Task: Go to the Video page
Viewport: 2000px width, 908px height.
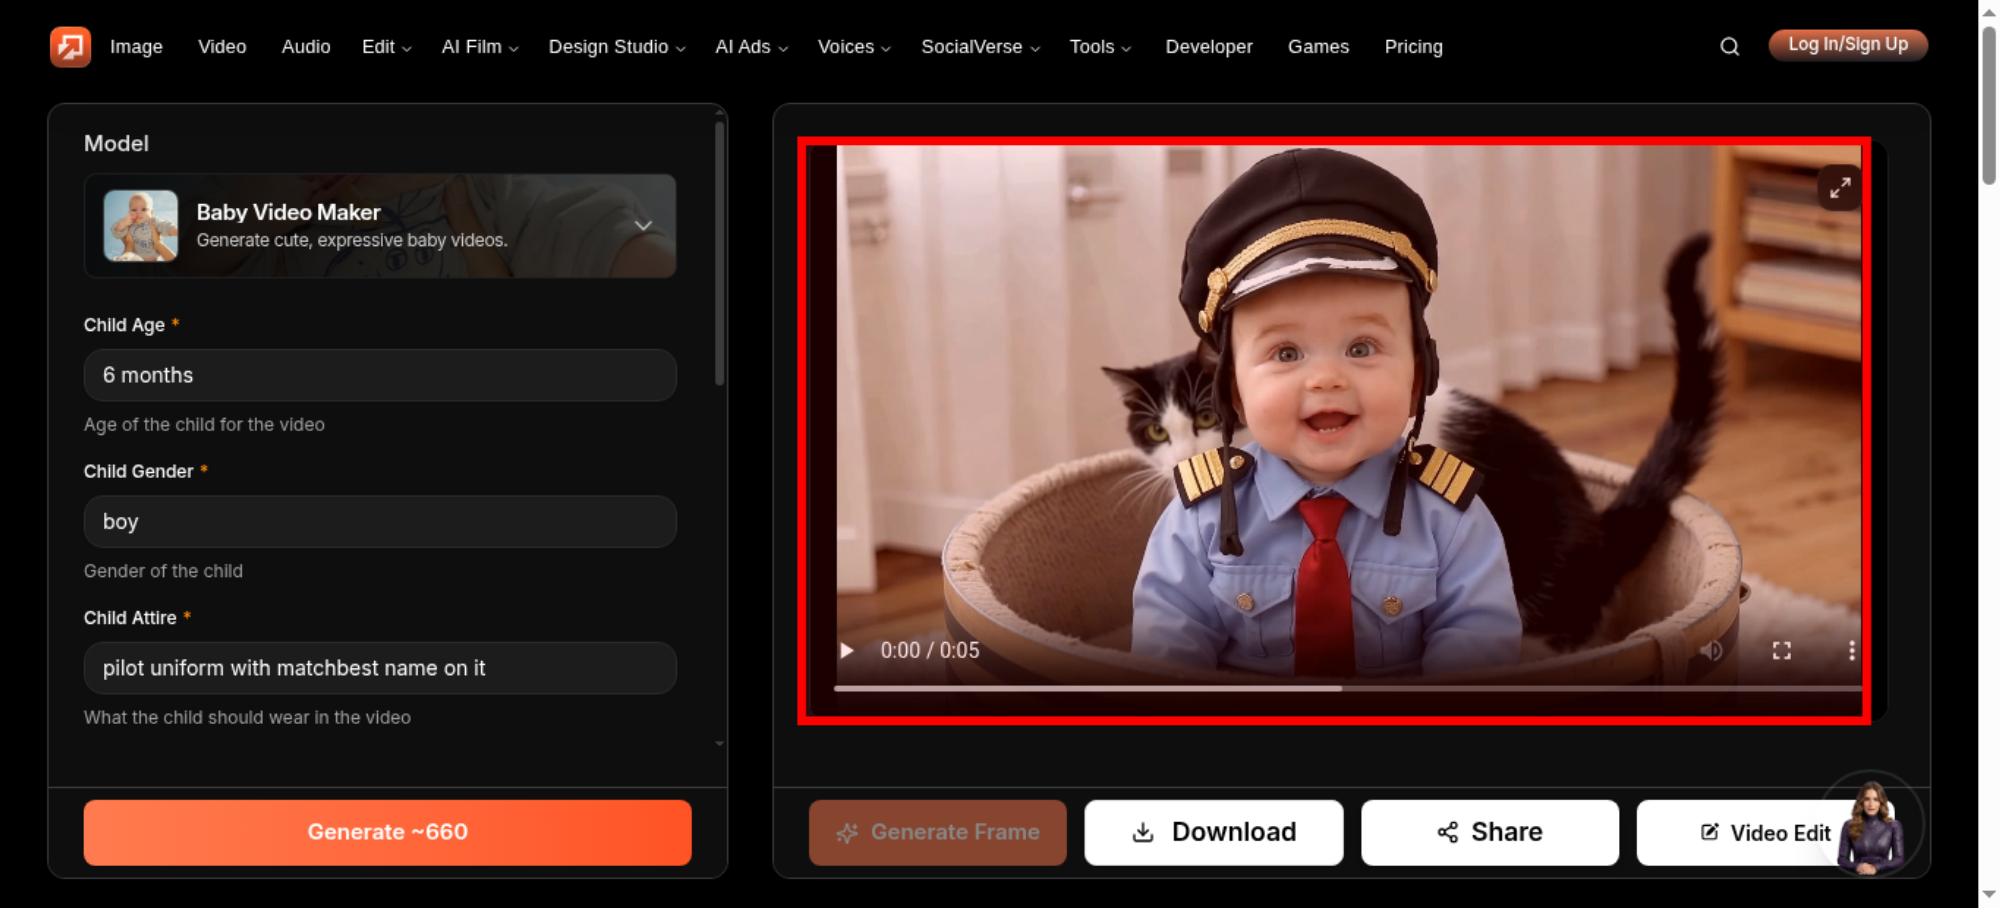Action: point(222,47)
